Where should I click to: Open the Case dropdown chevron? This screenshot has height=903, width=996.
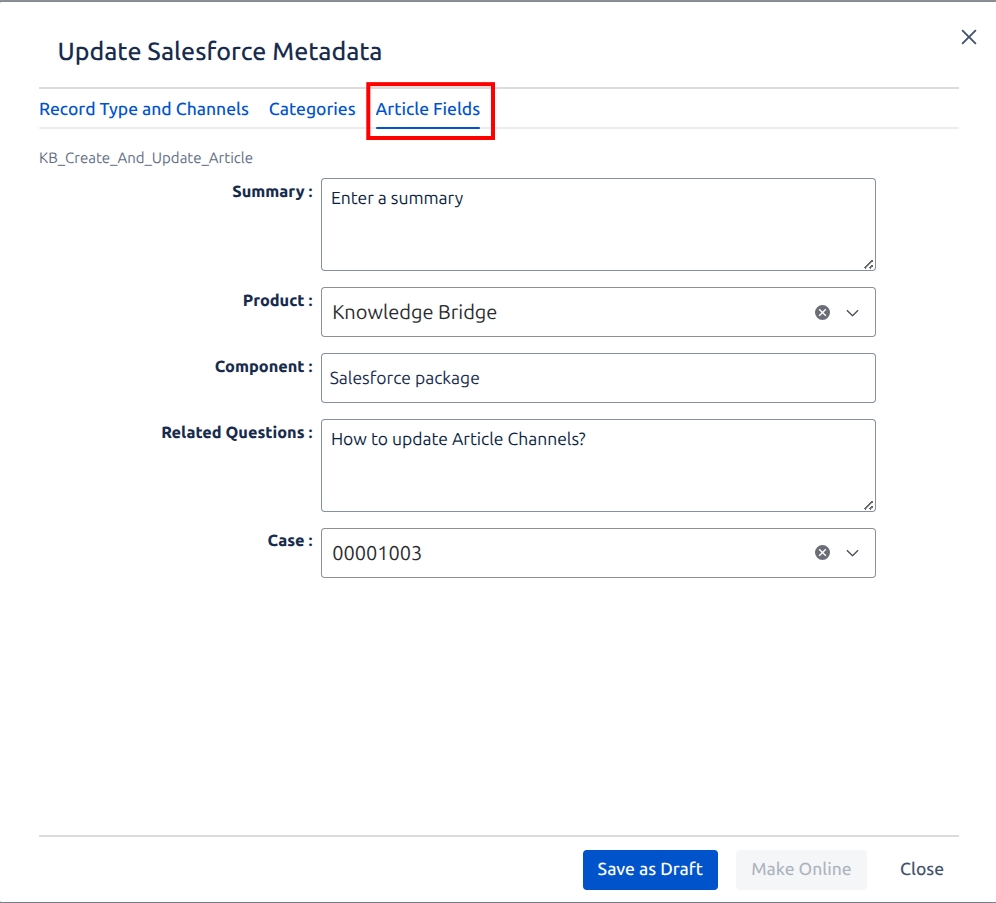852,553
